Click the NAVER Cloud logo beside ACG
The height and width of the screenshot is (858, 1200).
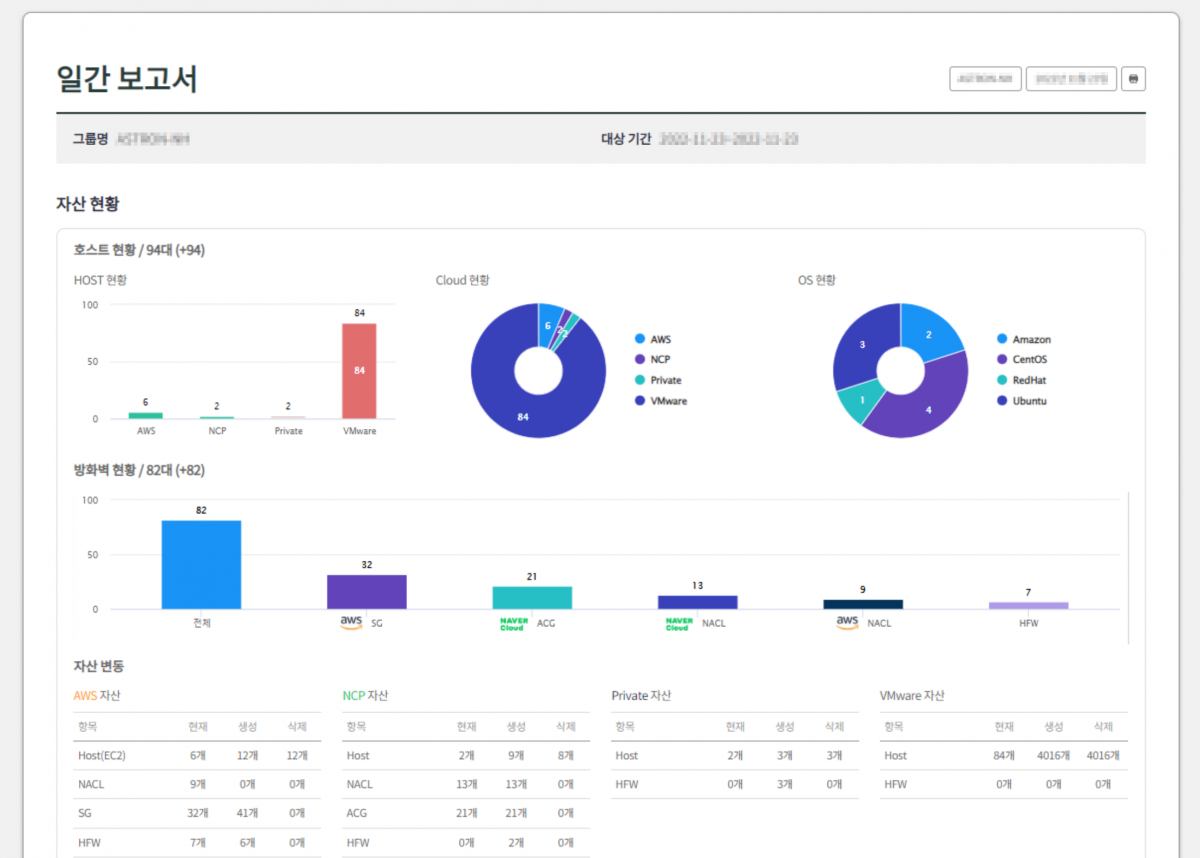click(513, 623)
